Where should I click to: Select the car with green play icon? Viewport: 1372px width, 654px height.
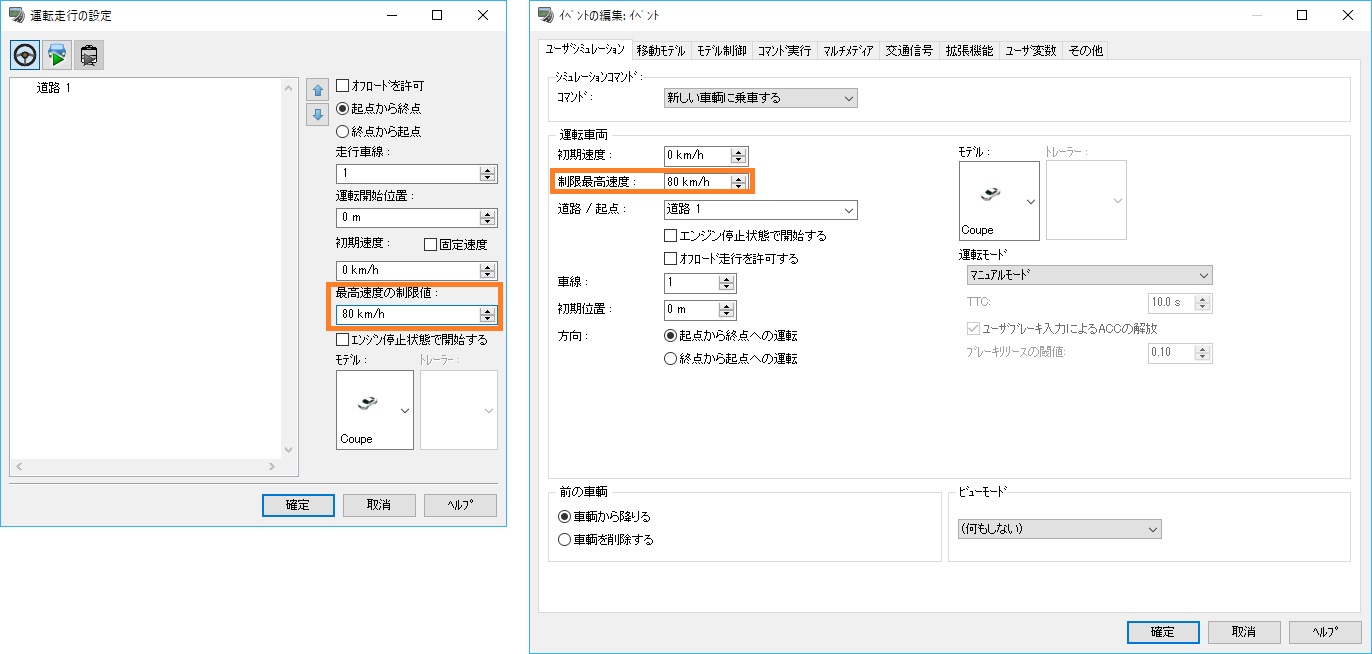(x=58, y=55)
